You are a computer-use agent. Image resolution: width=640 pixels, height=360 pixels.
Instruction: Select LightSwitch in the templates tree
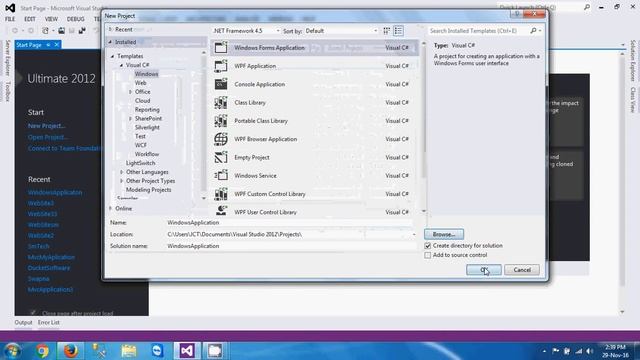(140, 163)
